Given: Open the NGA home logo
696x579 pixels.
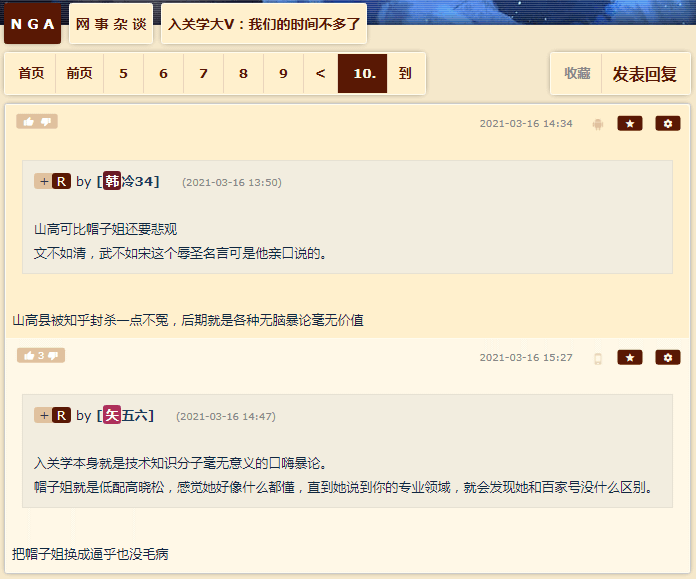Looking at the screenshot, I should 32,24.
